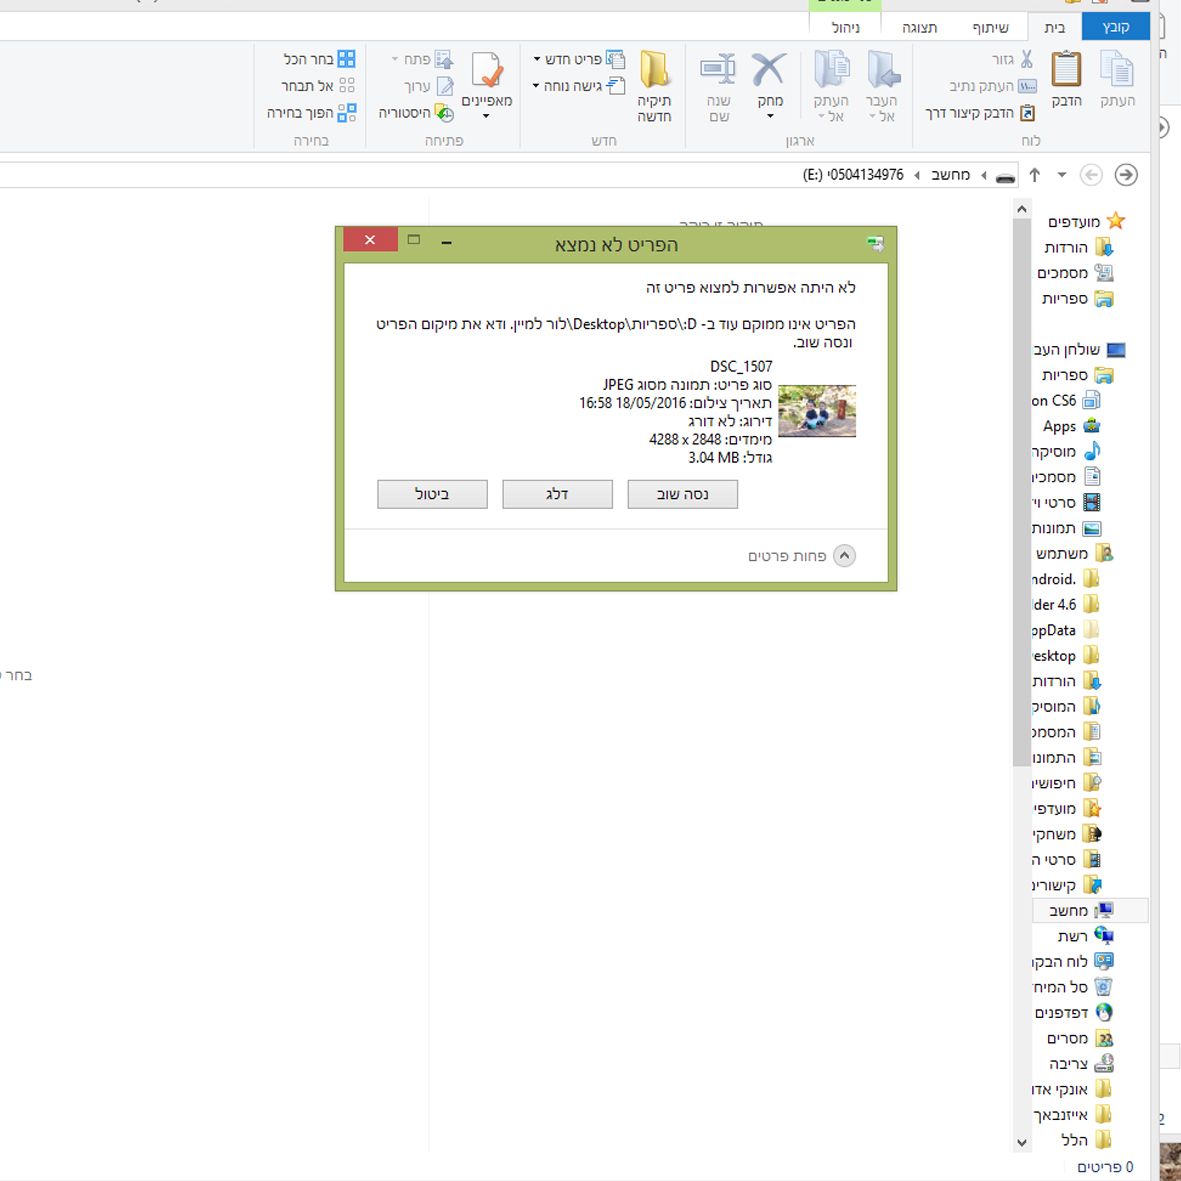Open the גישה נוחה (Easy access) dropdown
Screen dimensions: 1181x1181
578,86
